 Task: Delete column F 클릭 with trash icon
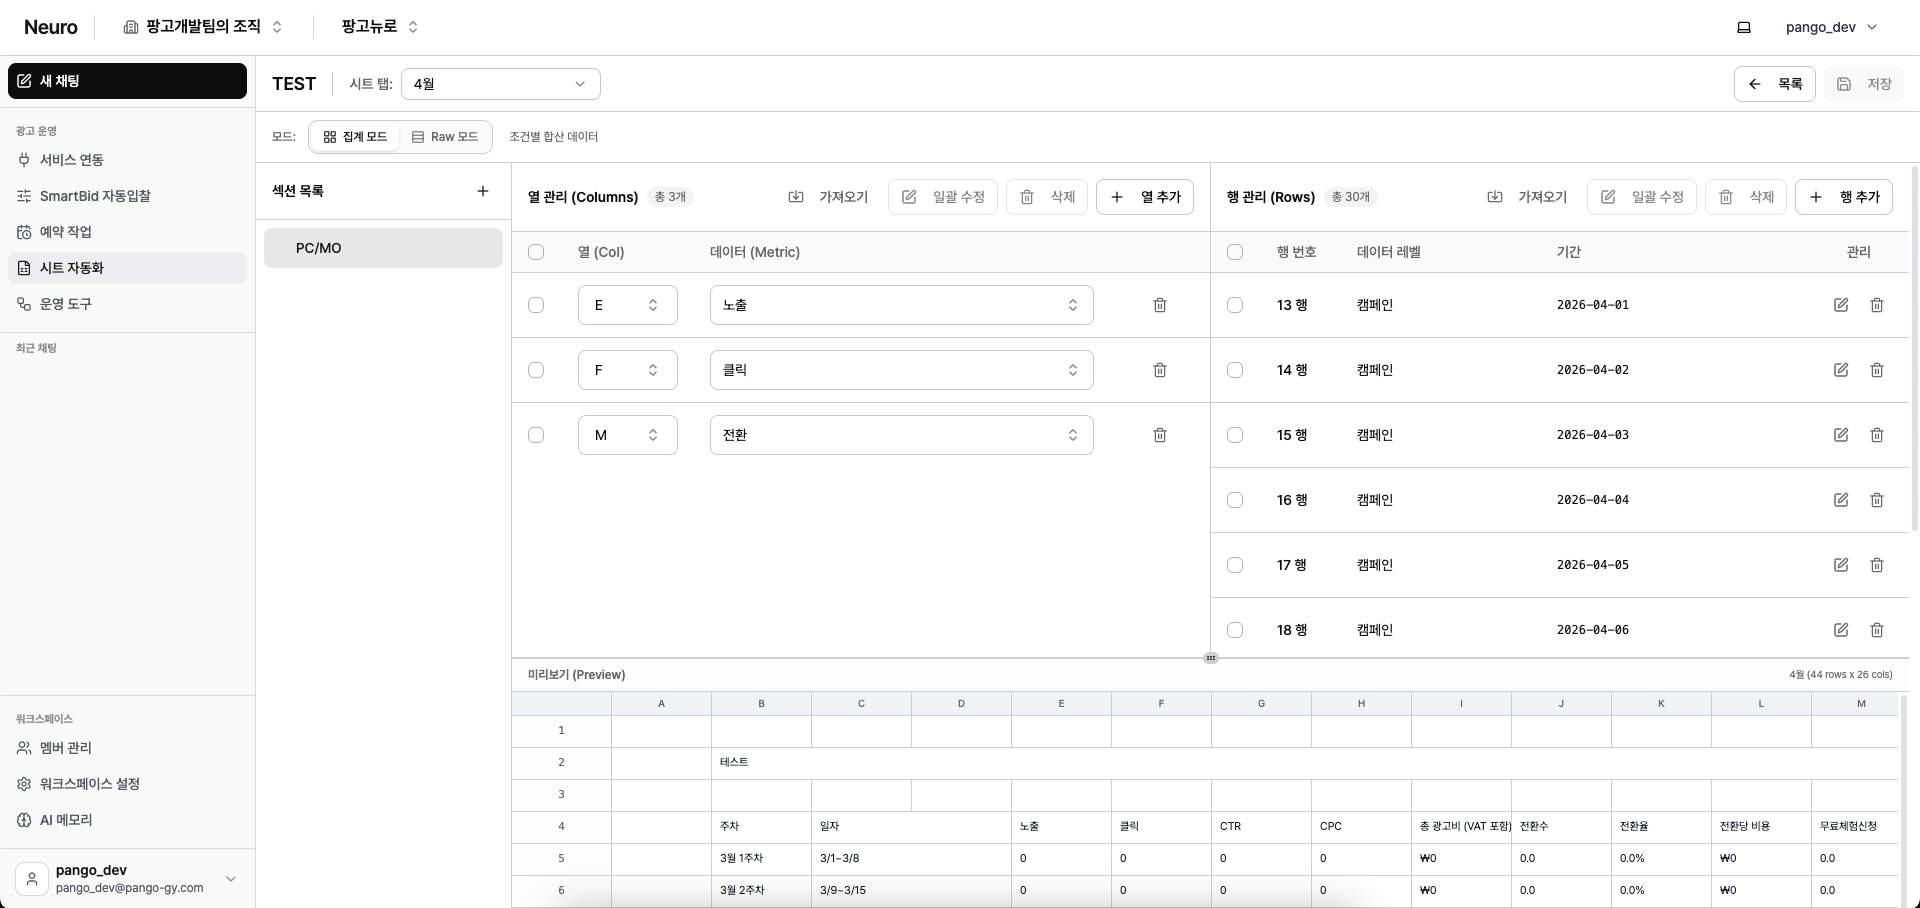point(1160,370)
